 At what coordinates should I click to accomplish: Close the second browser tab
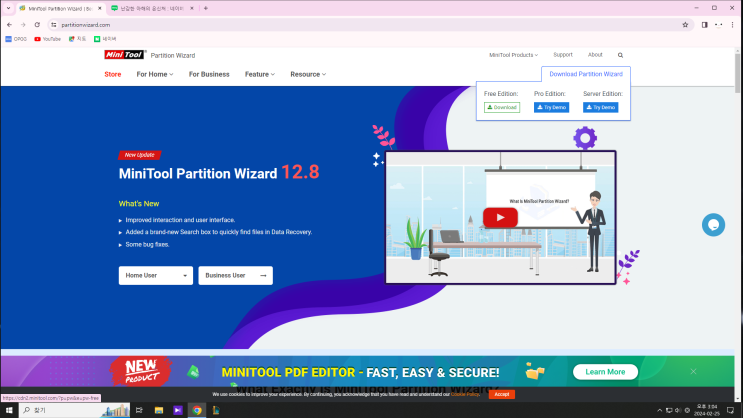pyautogui.click(x=192, y=8)
